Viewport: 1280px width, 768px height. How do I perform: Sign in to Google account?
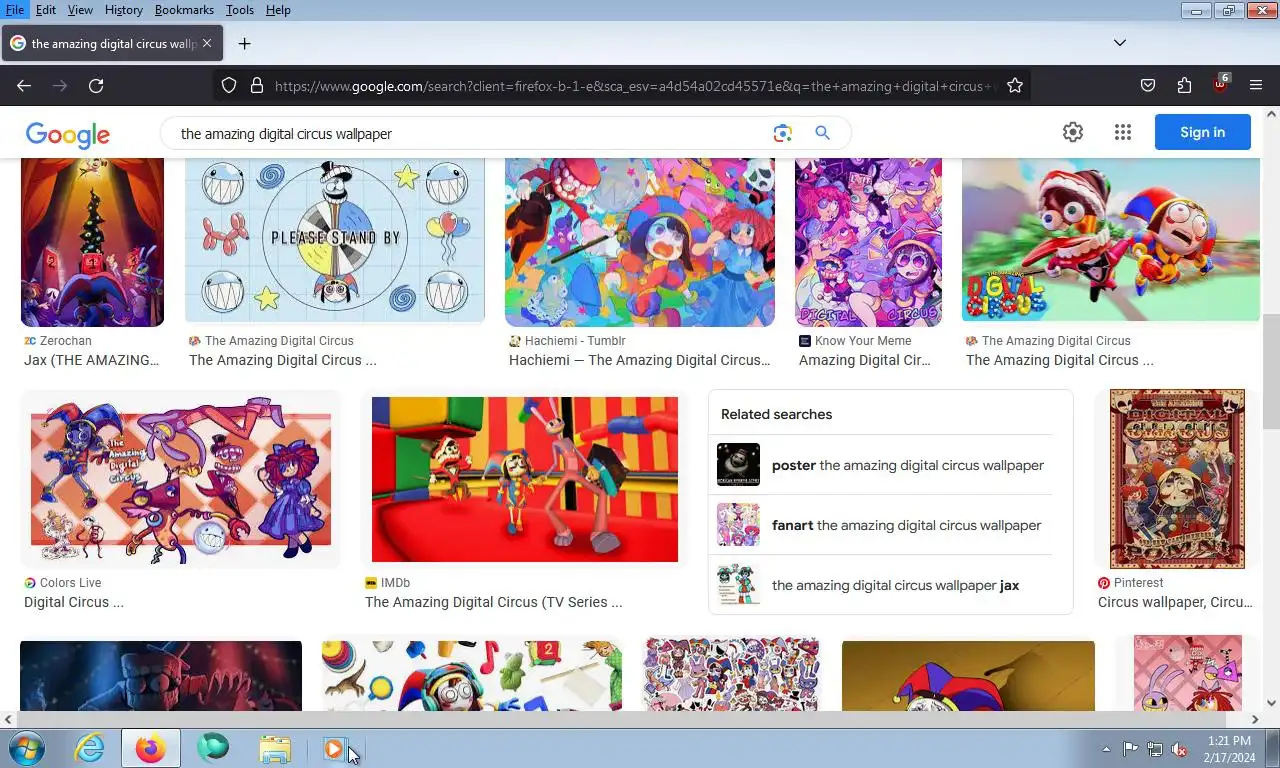pos(1202,132)
